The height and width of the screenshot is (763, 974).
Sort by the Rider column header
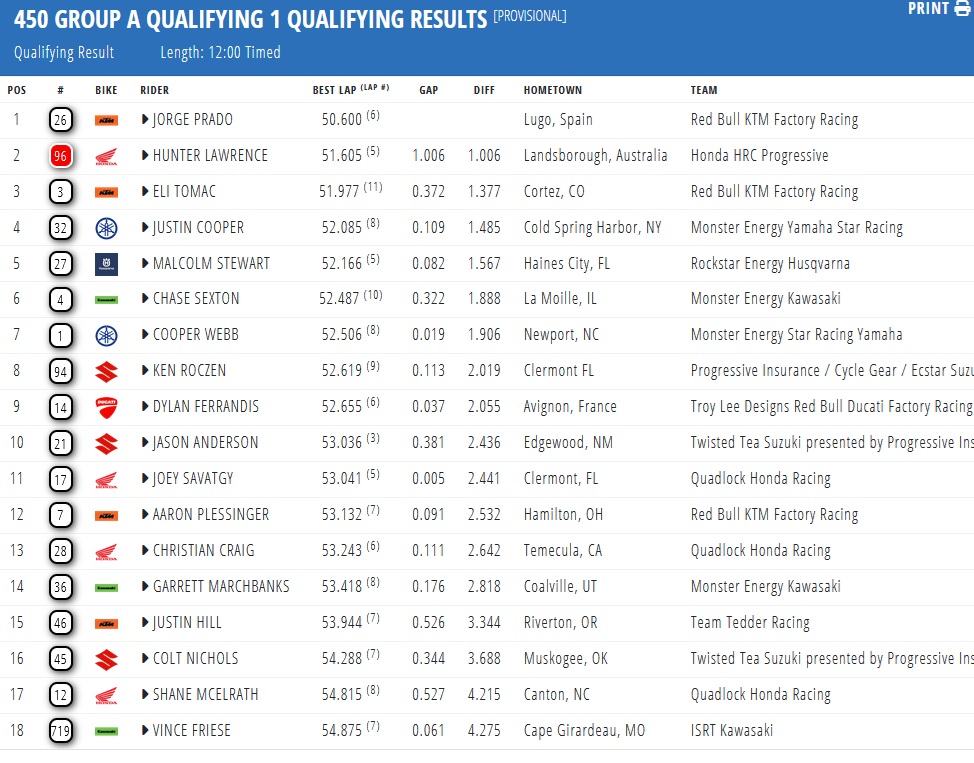tap(154, 90)
